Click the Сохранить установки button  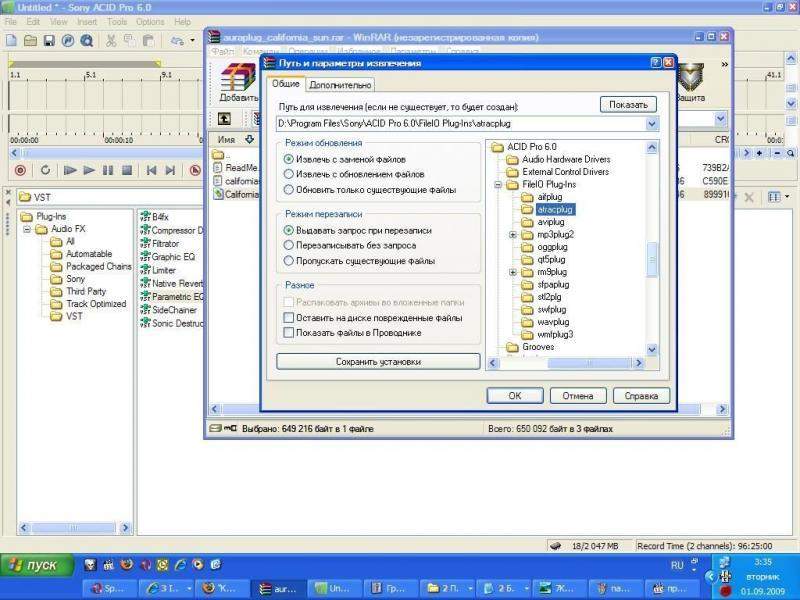coord(376,362)
